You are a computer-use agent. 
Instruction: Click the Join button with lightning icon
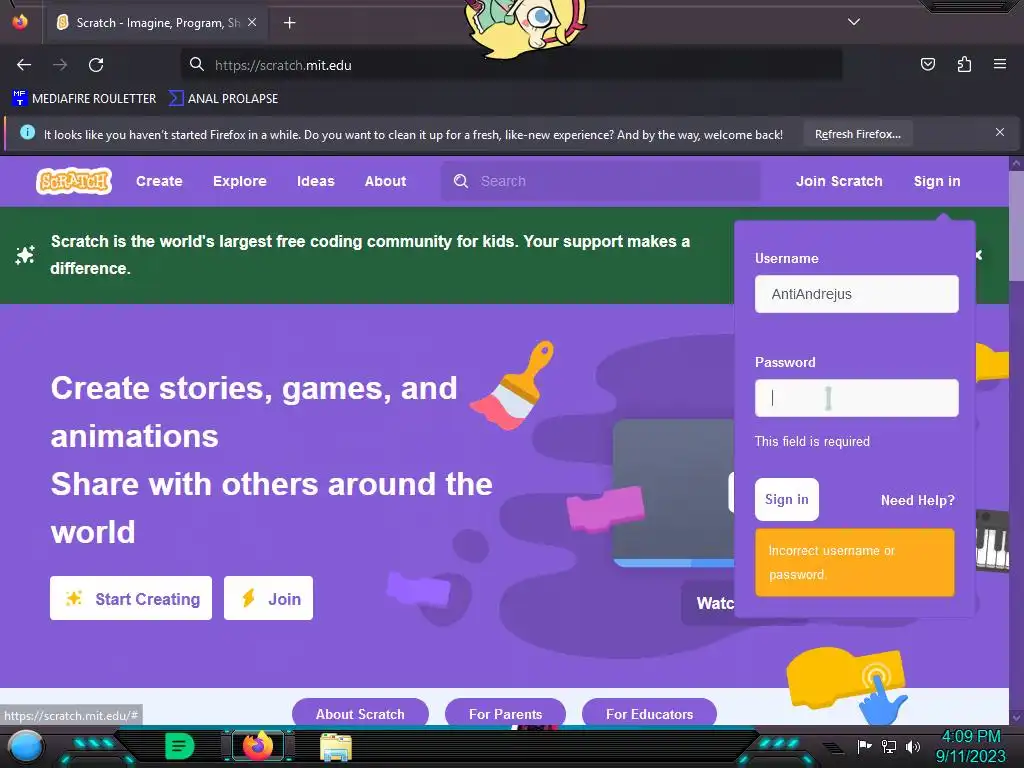268,598
